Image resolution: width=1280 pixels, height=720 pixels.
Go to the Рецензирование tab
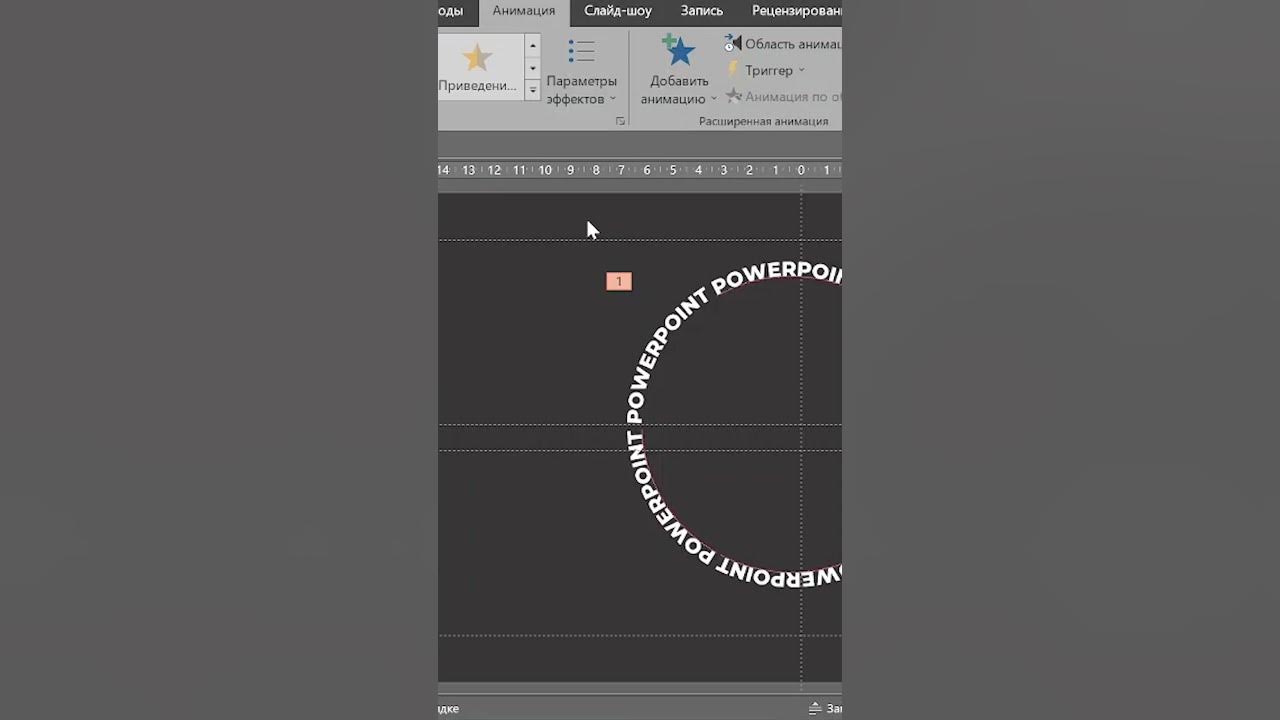pyautogui.click(x=798, y=11)
